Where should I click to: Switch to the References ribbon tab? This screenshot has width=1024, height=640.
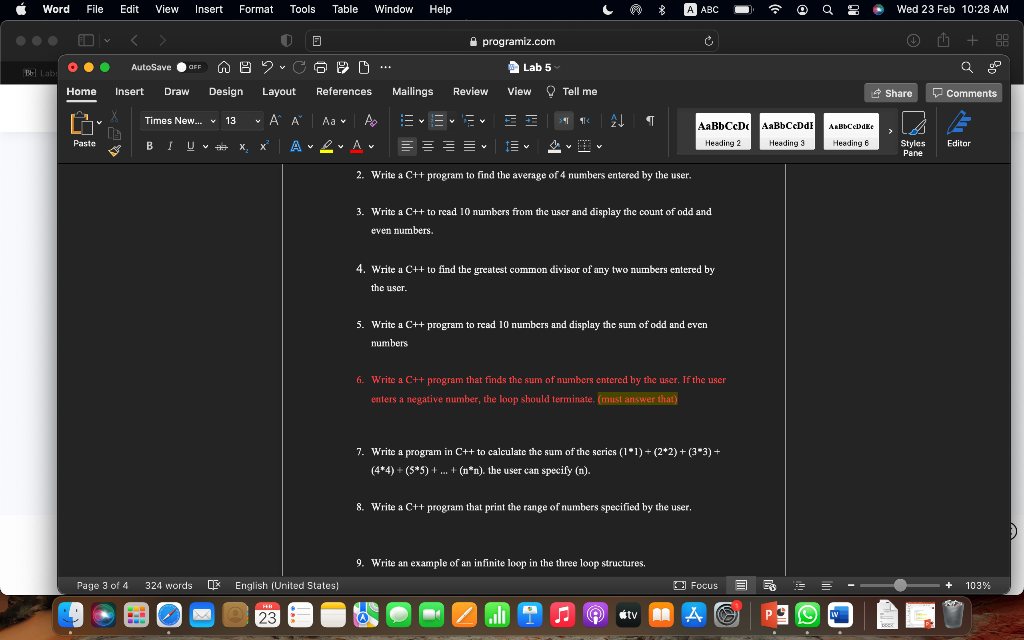tap(344, 91)
